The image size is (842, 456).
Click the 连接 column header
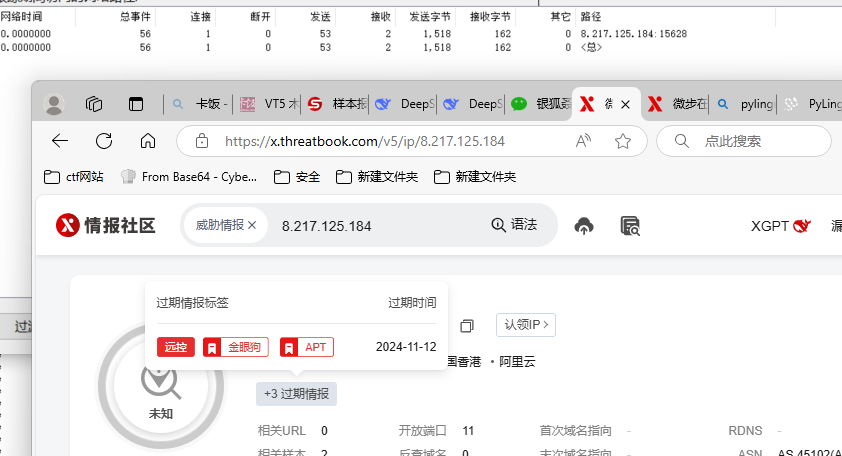(201, 17)
